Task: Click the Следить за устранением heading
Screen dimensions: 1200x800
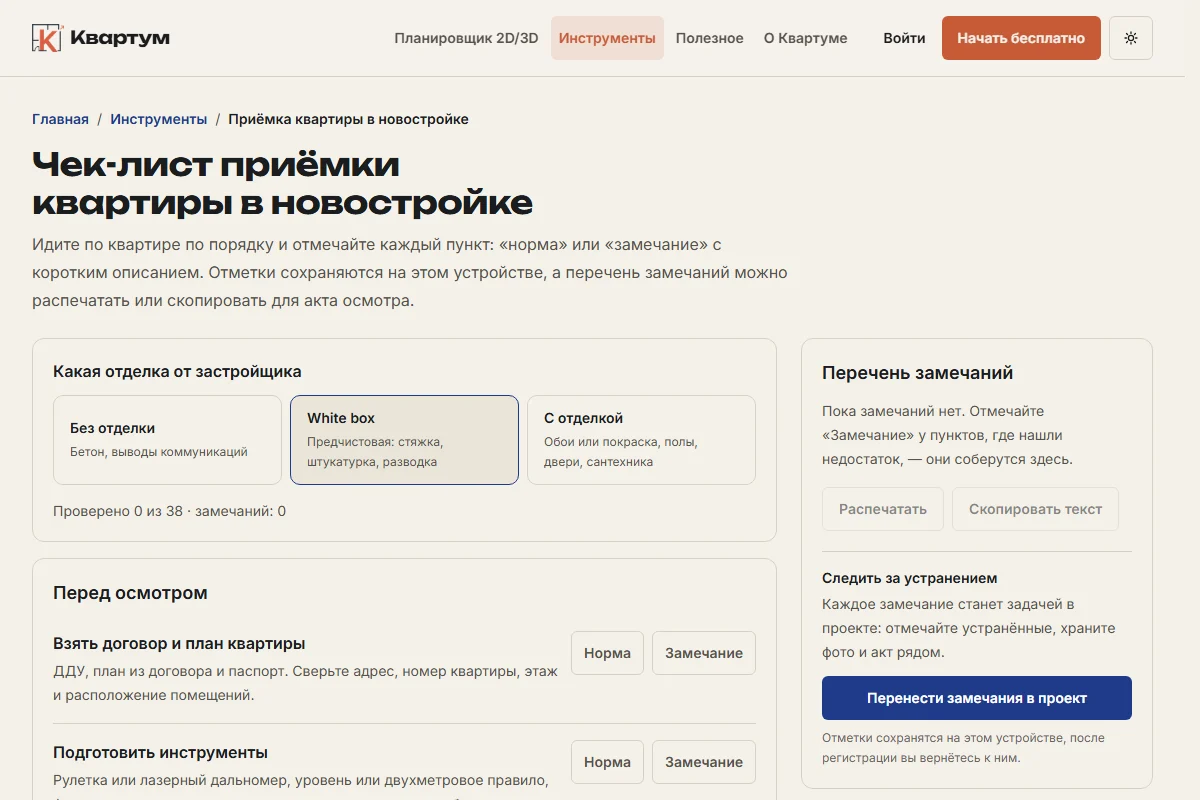Action: coord(910,578)
